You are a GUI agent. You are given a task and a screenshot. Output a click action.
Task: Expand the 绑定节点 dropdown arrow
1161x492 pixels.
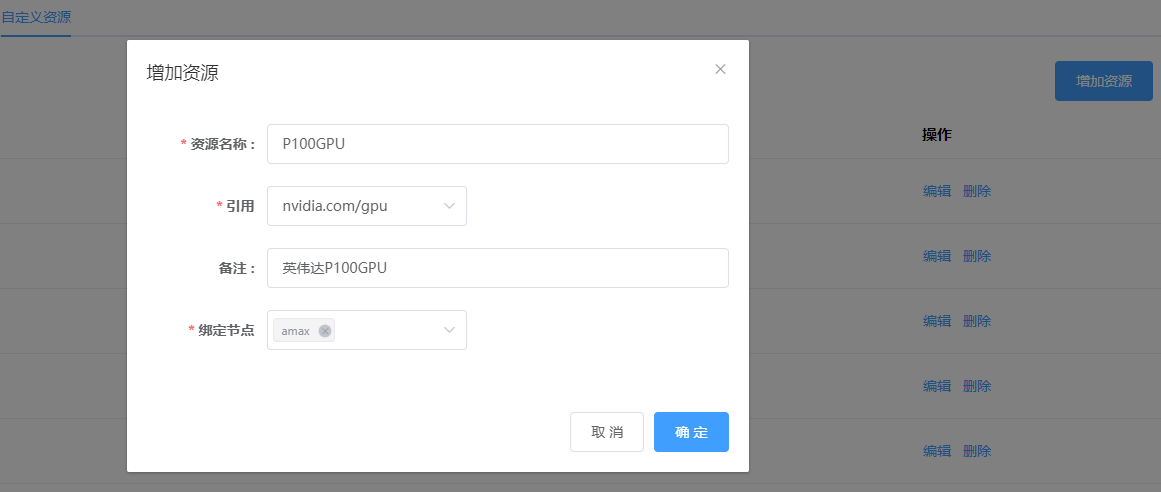[x=449, y=330]
